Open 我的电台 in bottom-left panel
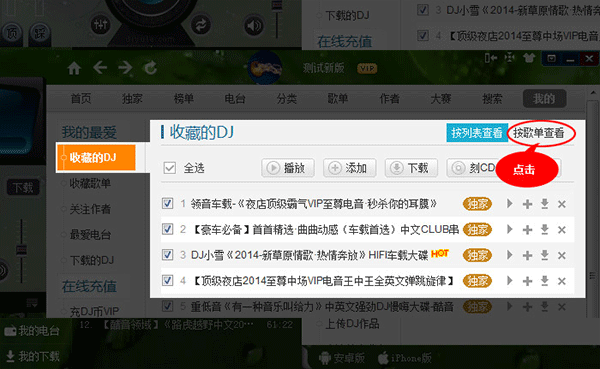Screen dimensions: 600x369 32,331
